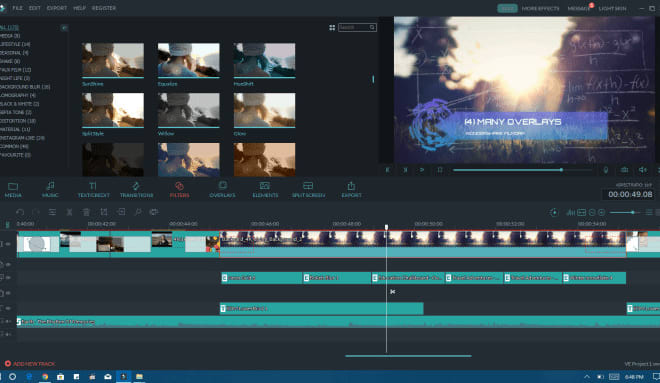This screenshot has width=660, height=383.
Task: Open the EDIT menu
Action: click(x=35, y=8)
